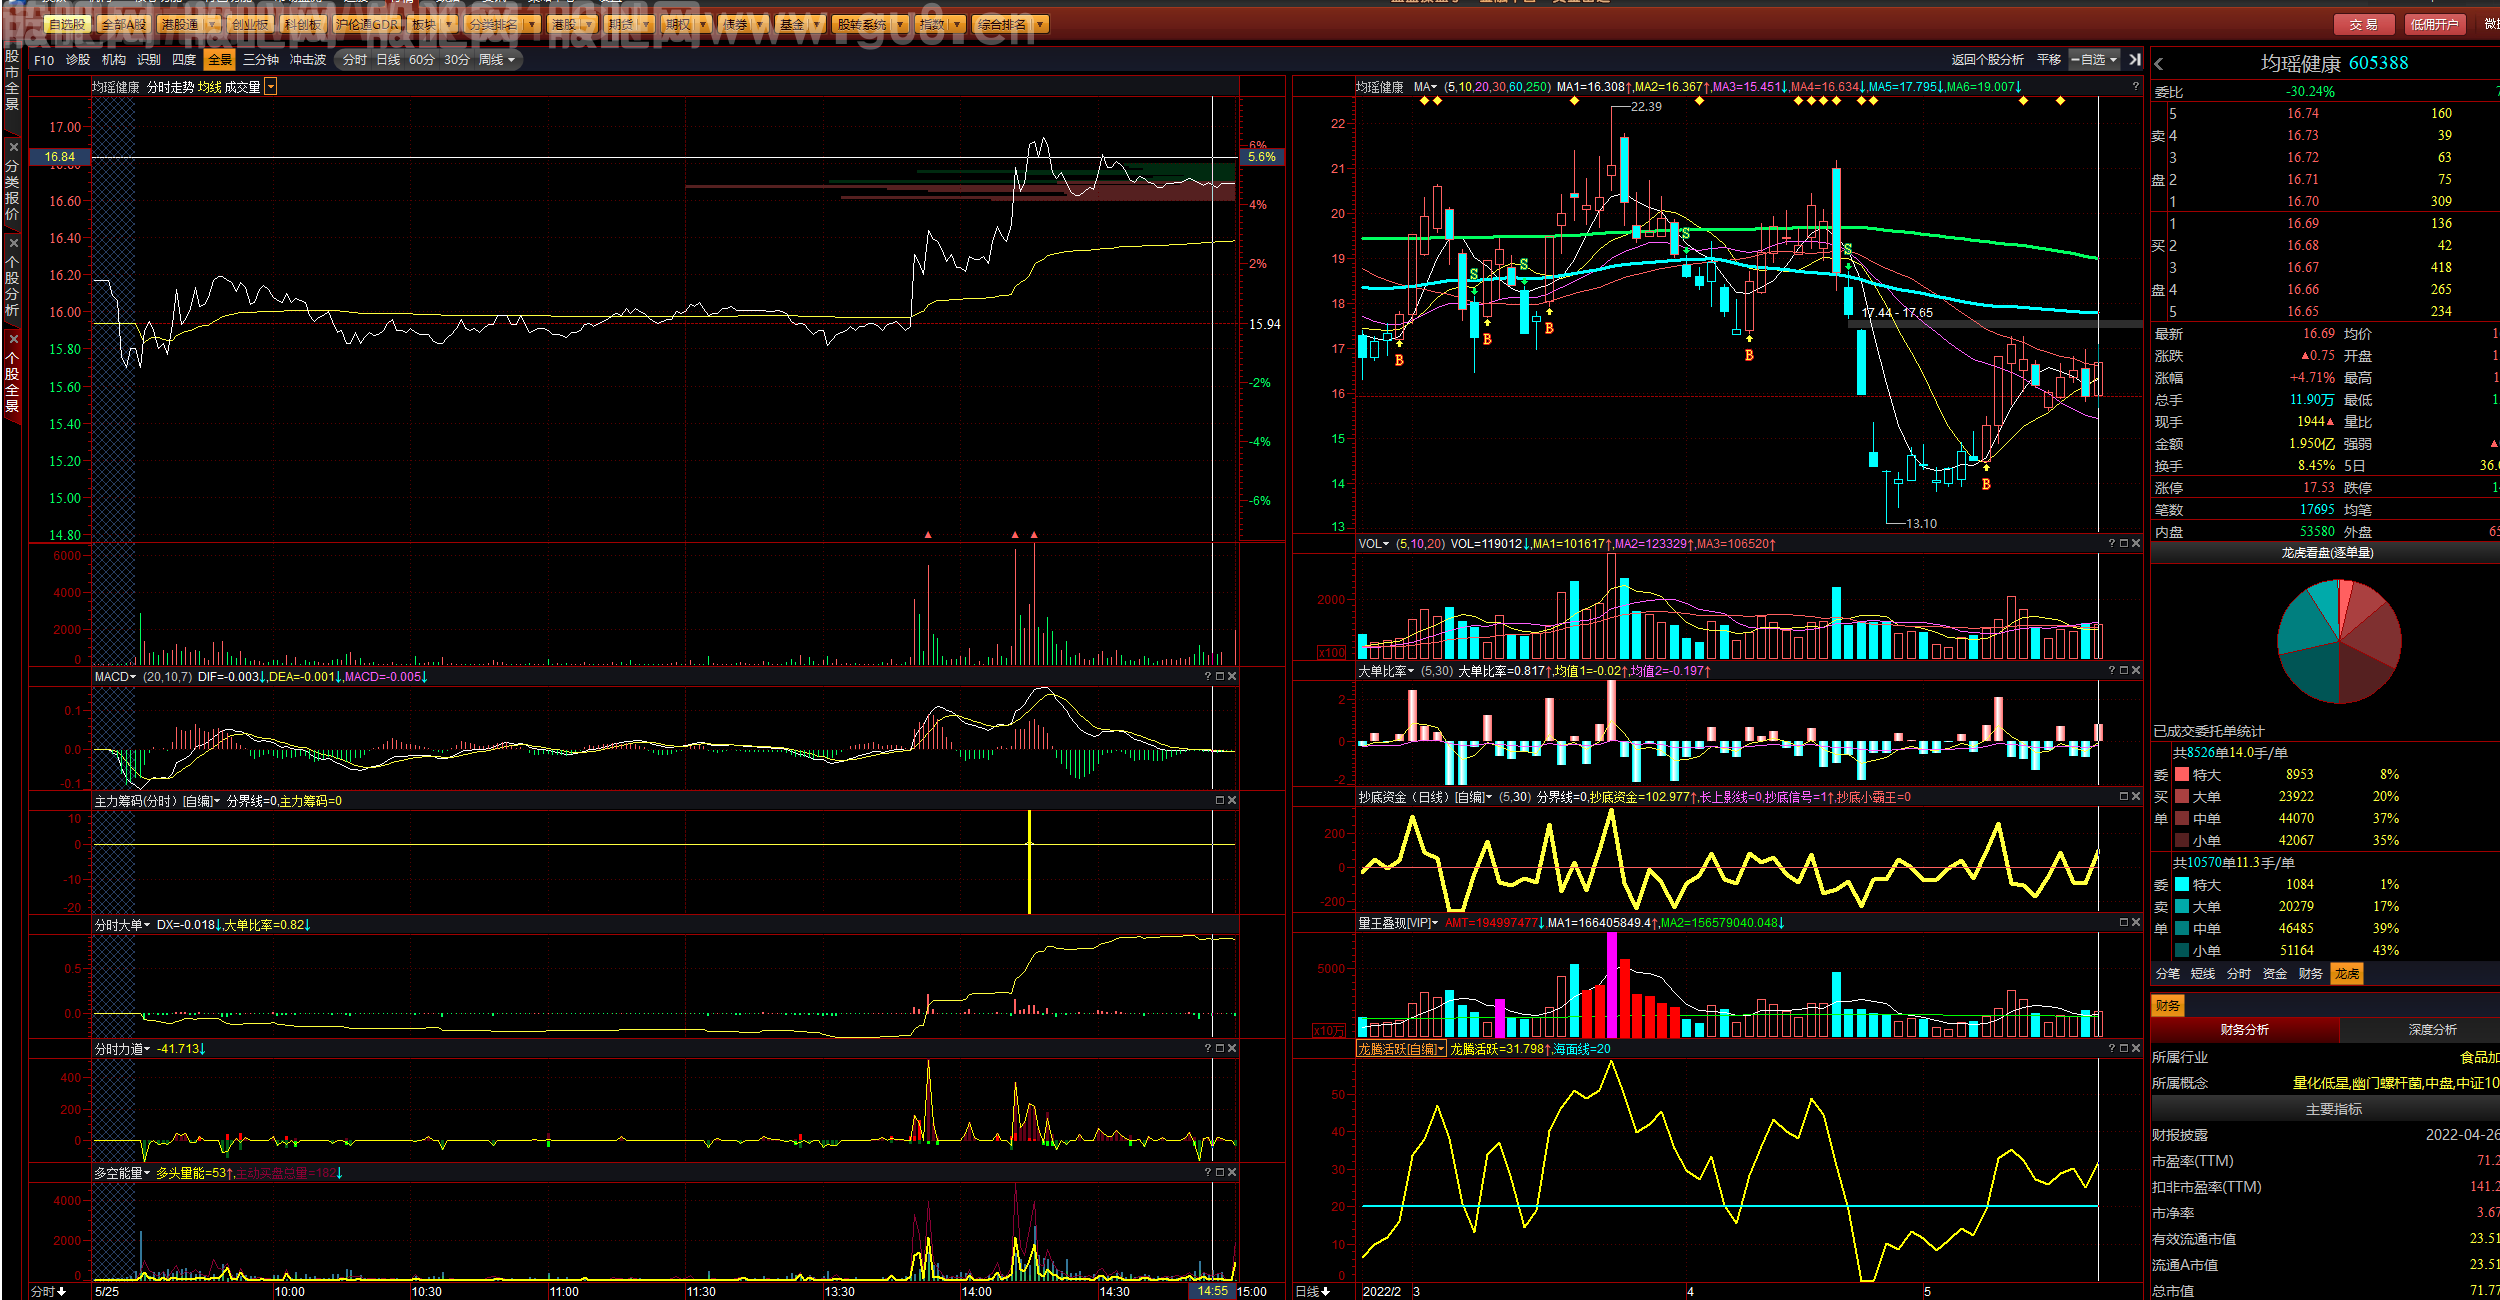Switch to the 资金 tab
The width and height of the screenshot is (2500, 1300).
point(2275,973)
